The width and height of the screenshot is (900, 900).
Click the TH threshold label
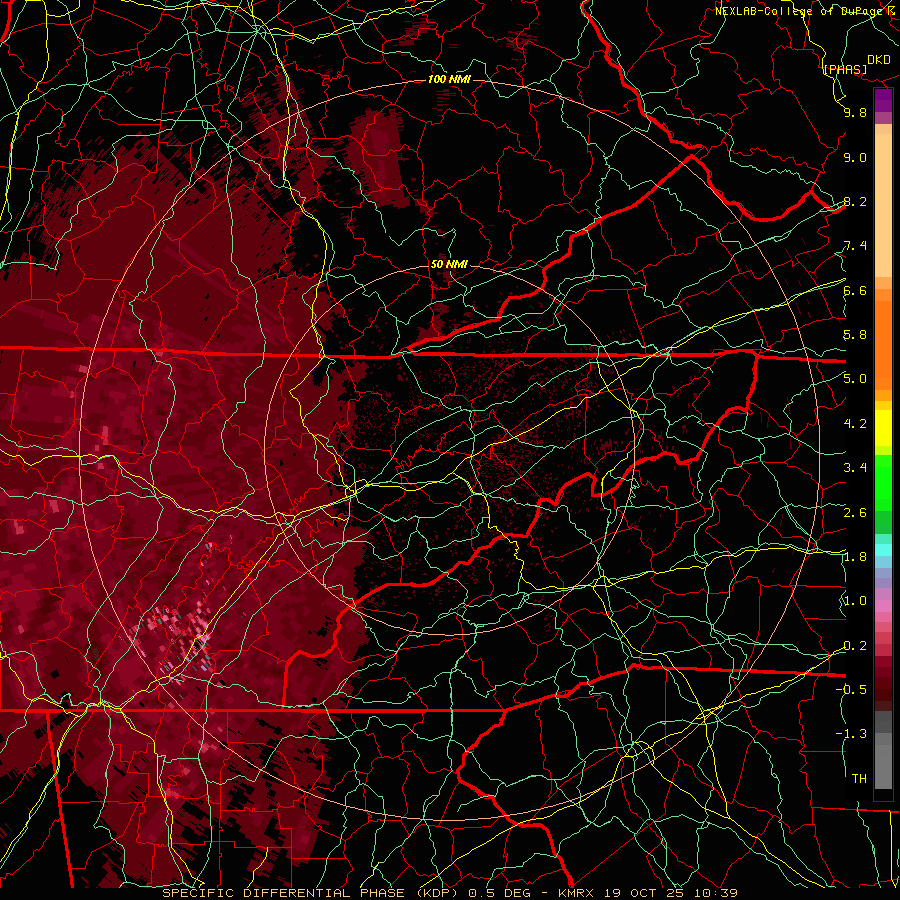pos(859,779)
